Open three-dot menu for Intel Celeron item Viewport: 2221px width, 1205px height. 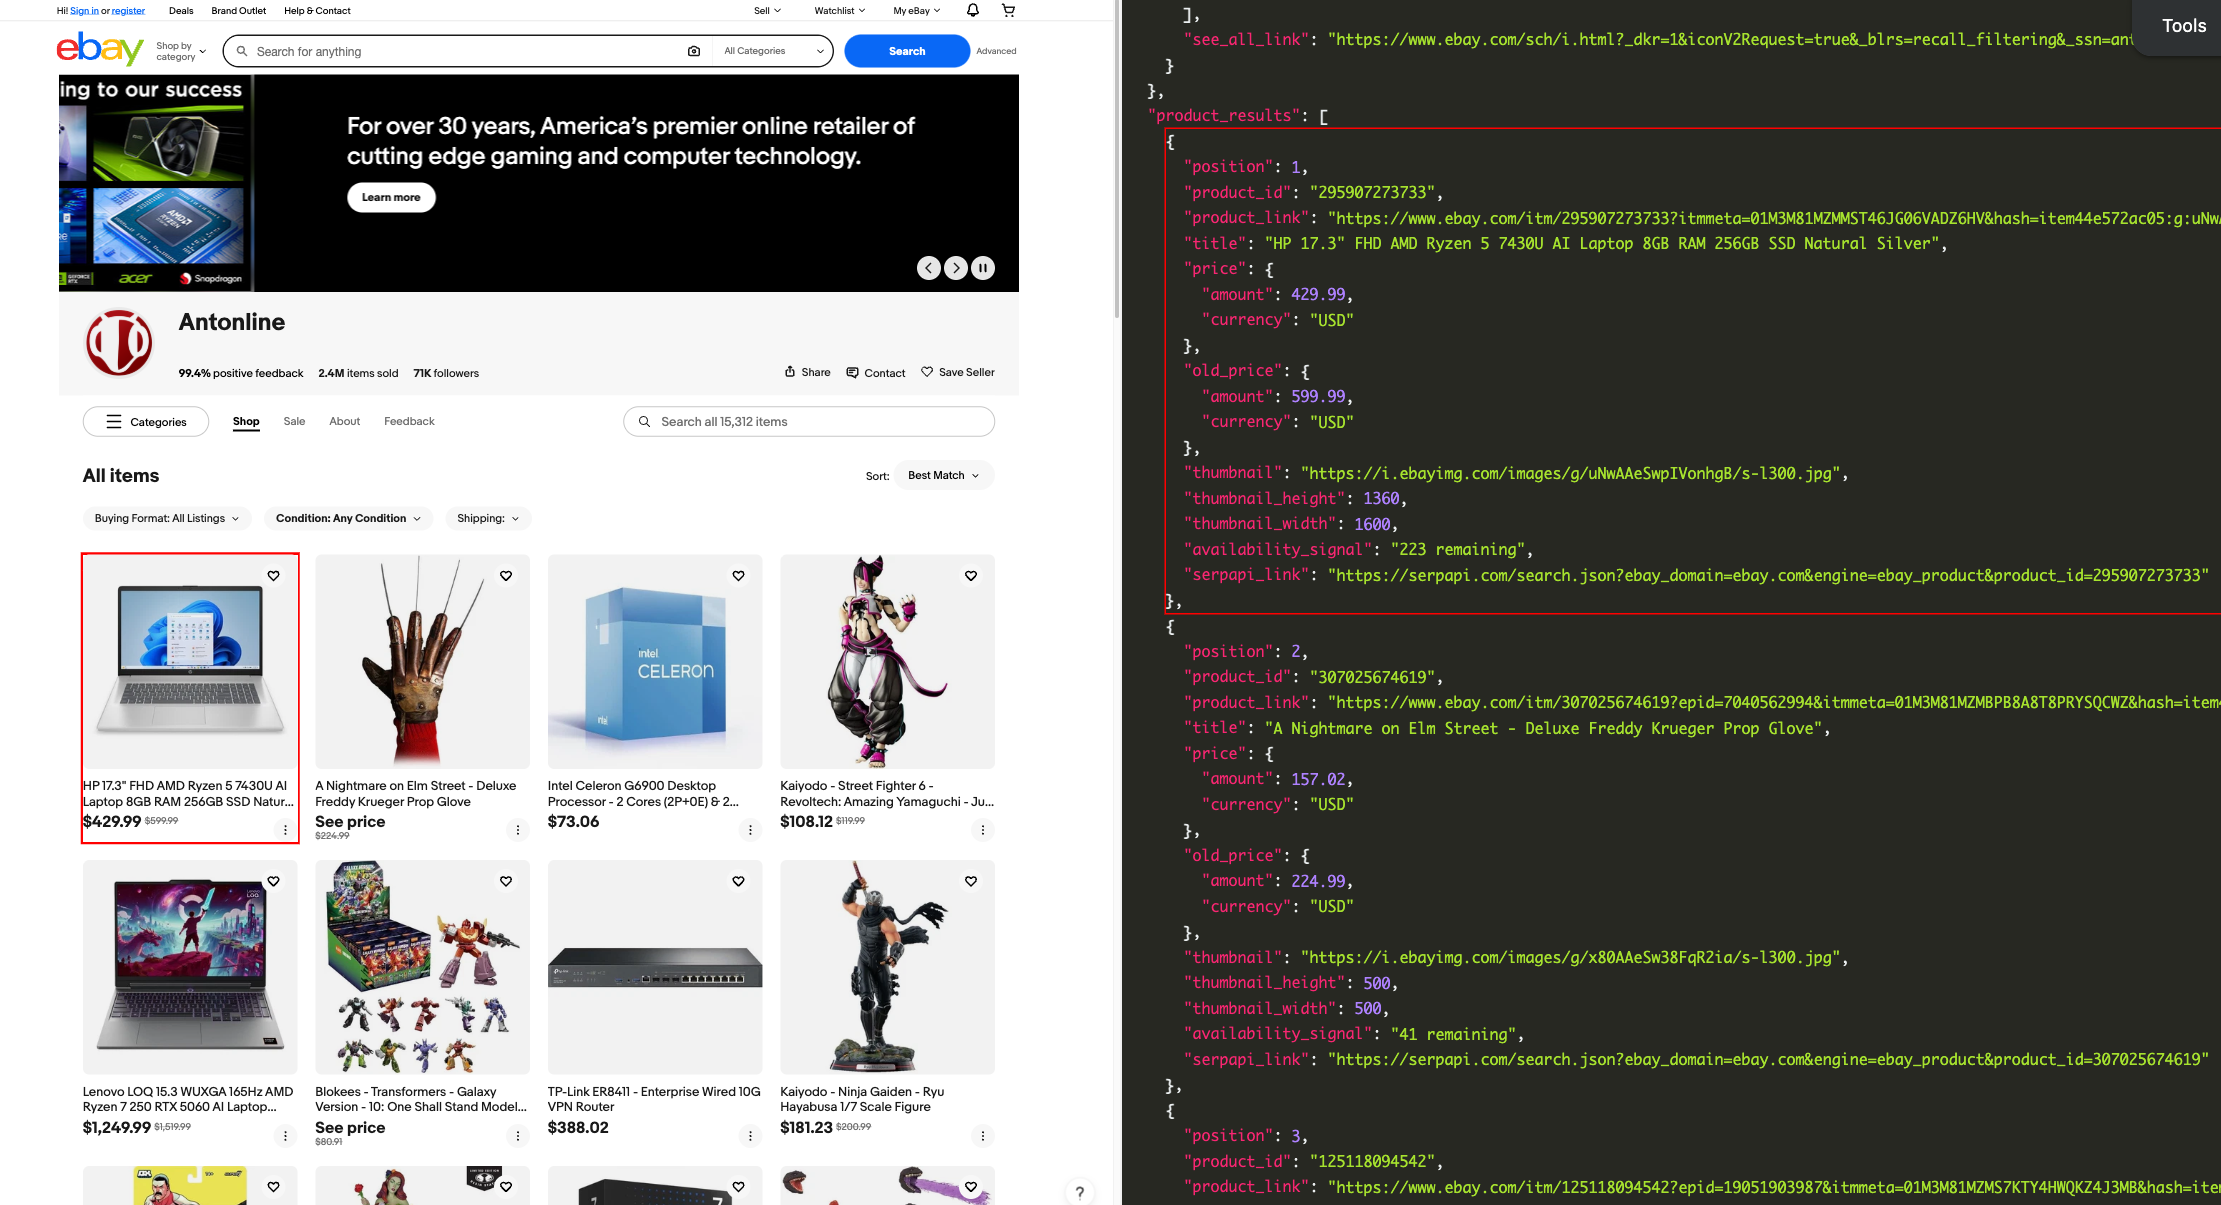750,830
